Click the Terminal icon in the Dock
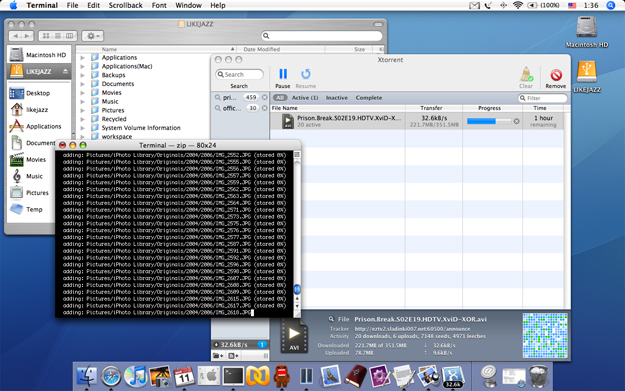This screenshot has width=625, height=391. pos(233,376)
